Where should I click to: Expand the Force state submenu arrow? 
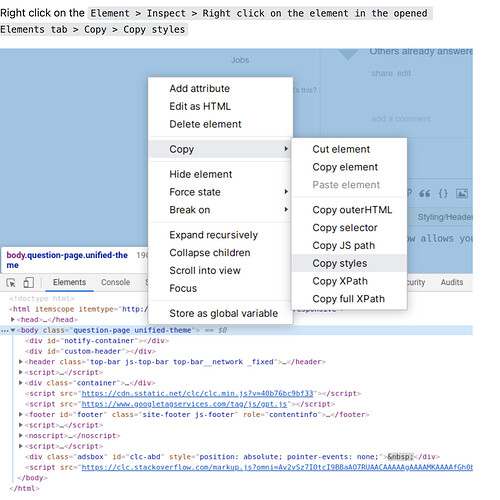286,192
